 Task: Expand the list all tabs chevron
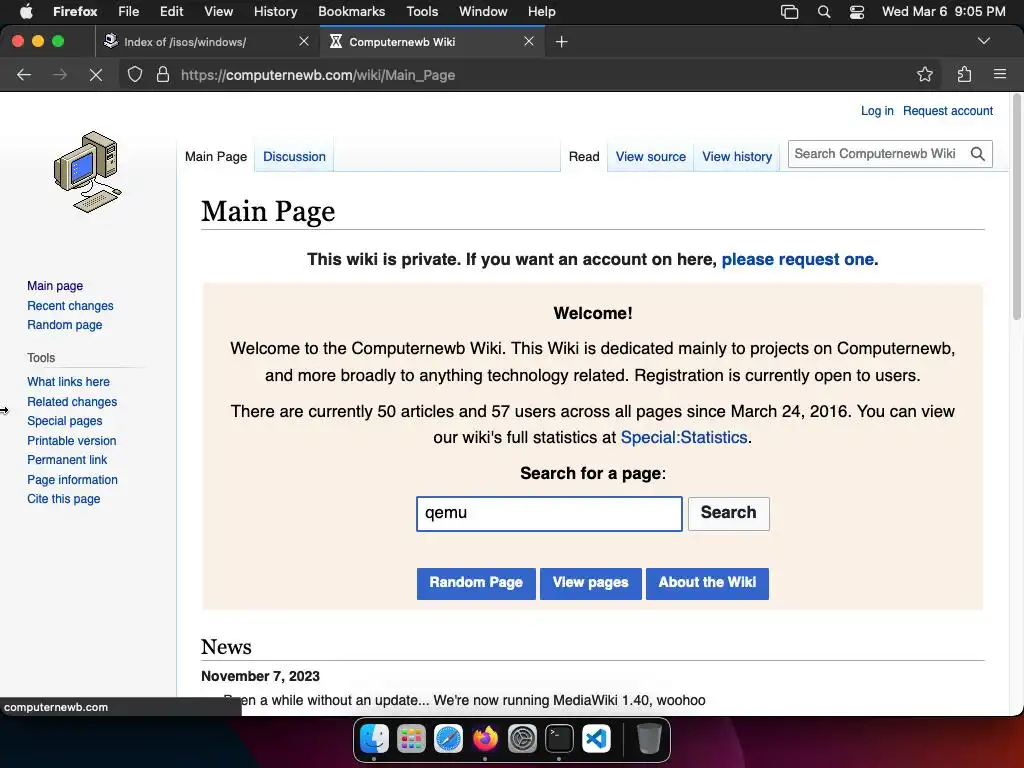[x=984, y=41]
